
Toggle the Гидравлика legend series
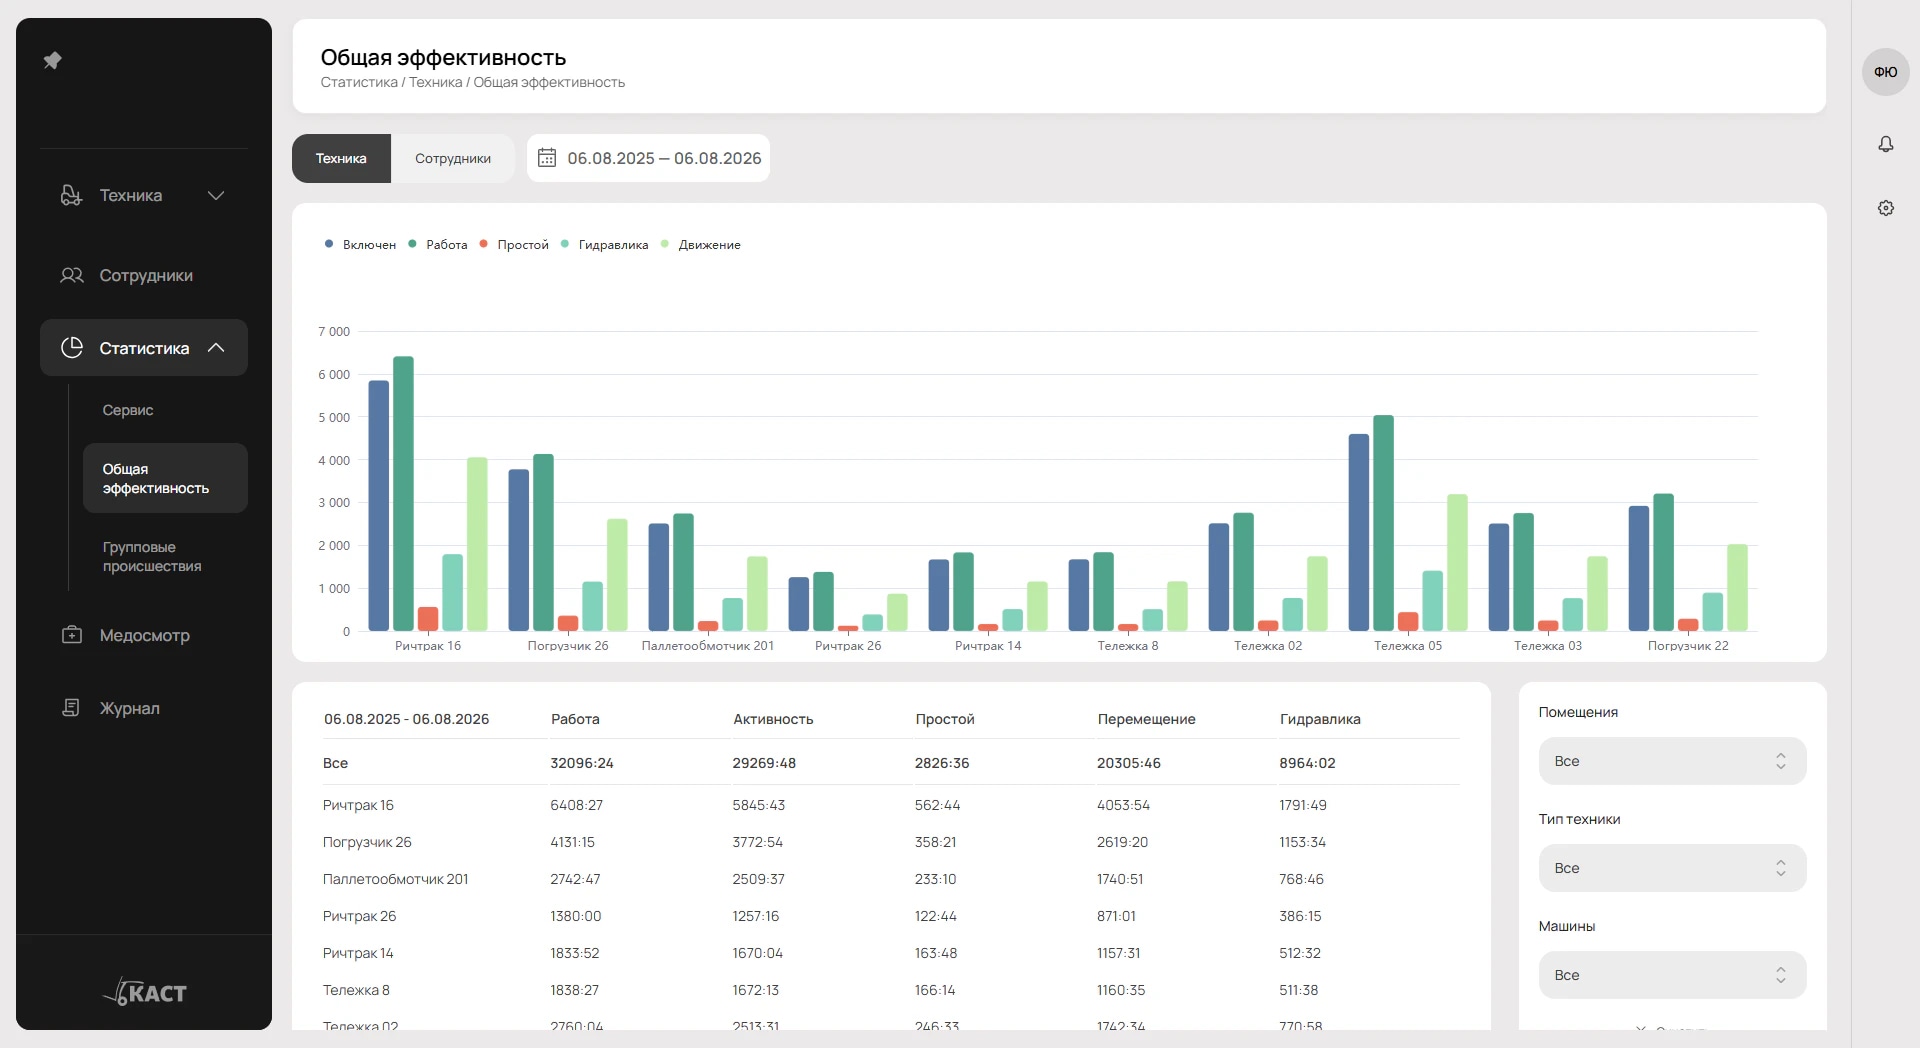pos(605,245)
